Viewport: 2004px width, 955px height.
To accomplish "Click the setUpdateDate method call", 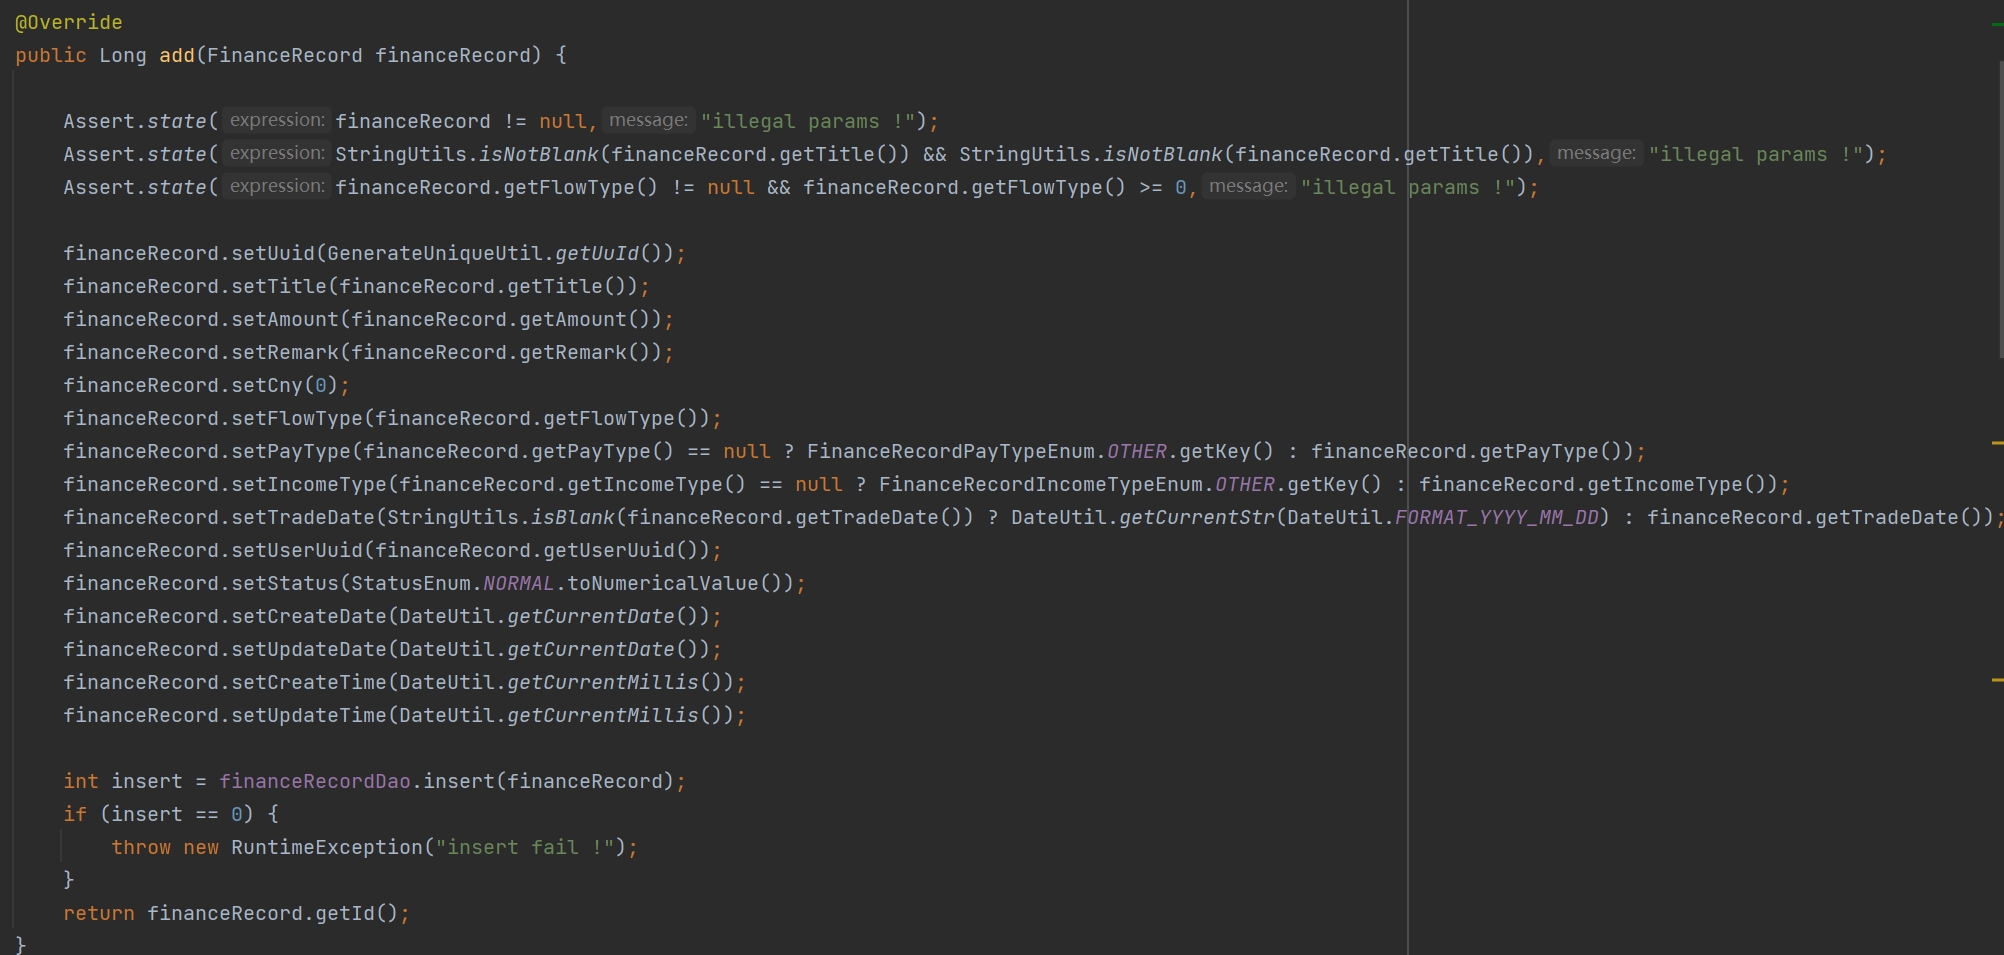I will point(309,649).
